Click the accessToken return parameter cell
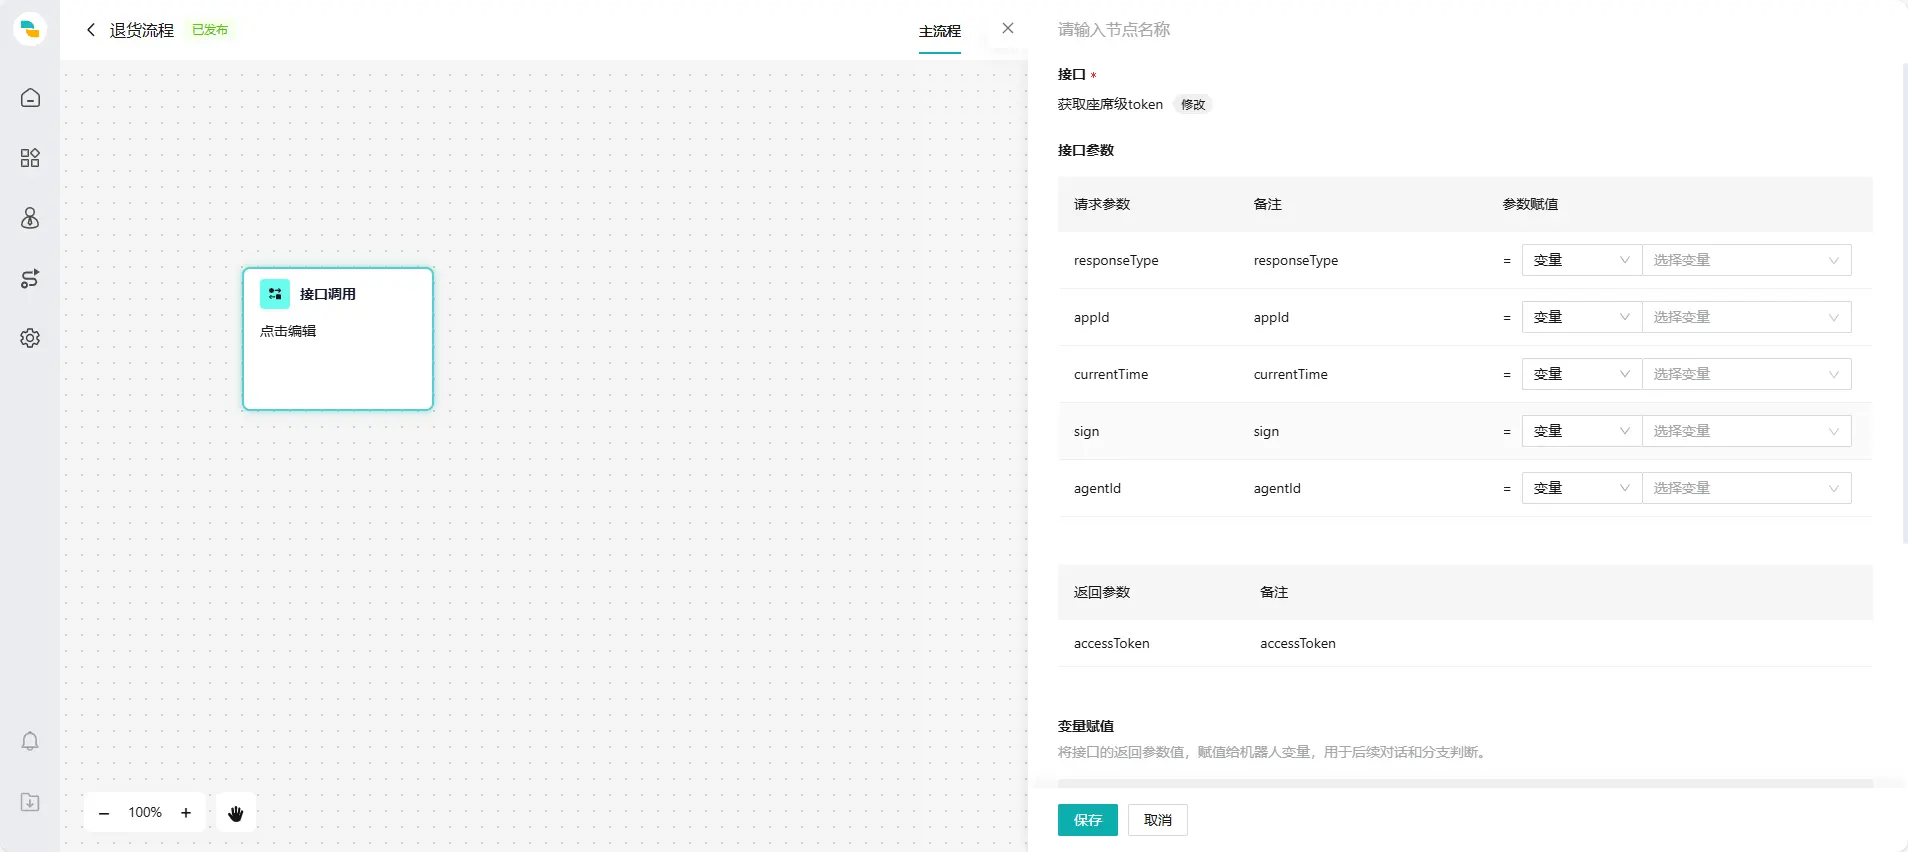Image resolution: width=1908 pixels, height=852 pixels. tap(1111, 643)
